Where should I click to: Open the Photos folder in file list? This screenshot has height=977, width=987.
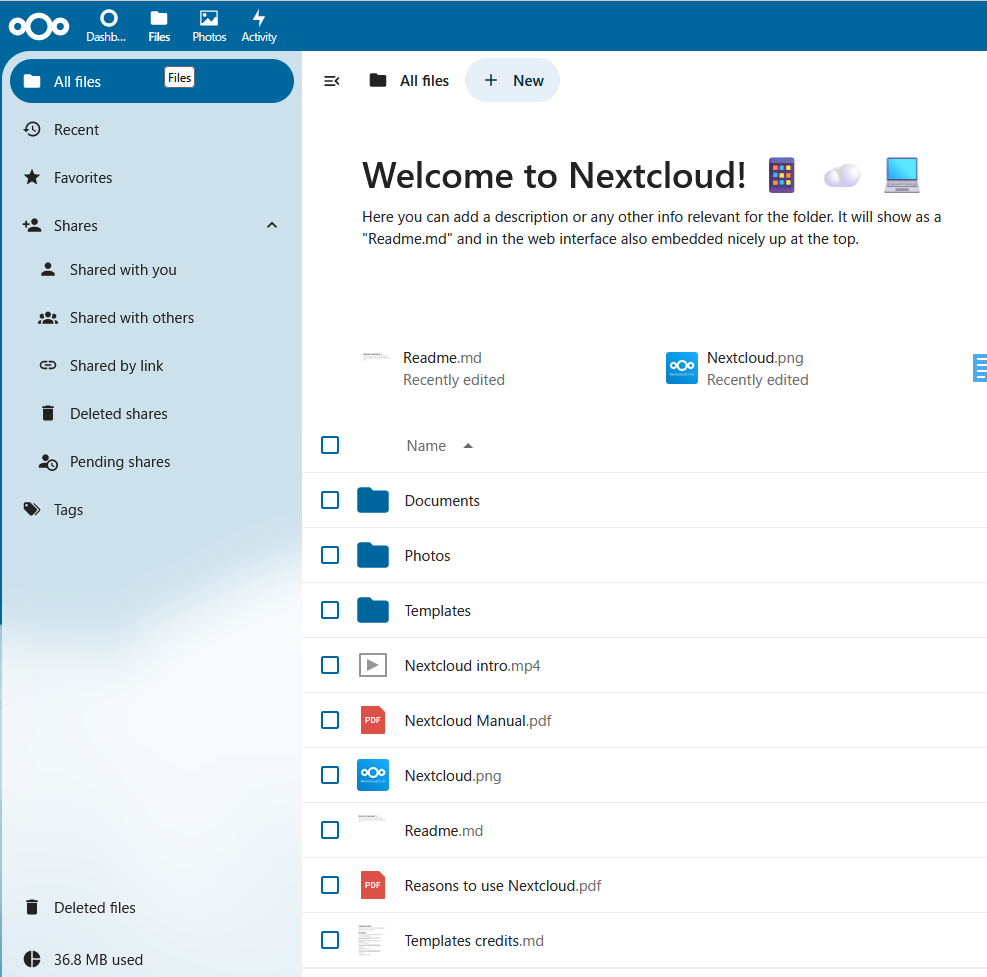click(427, 556)
